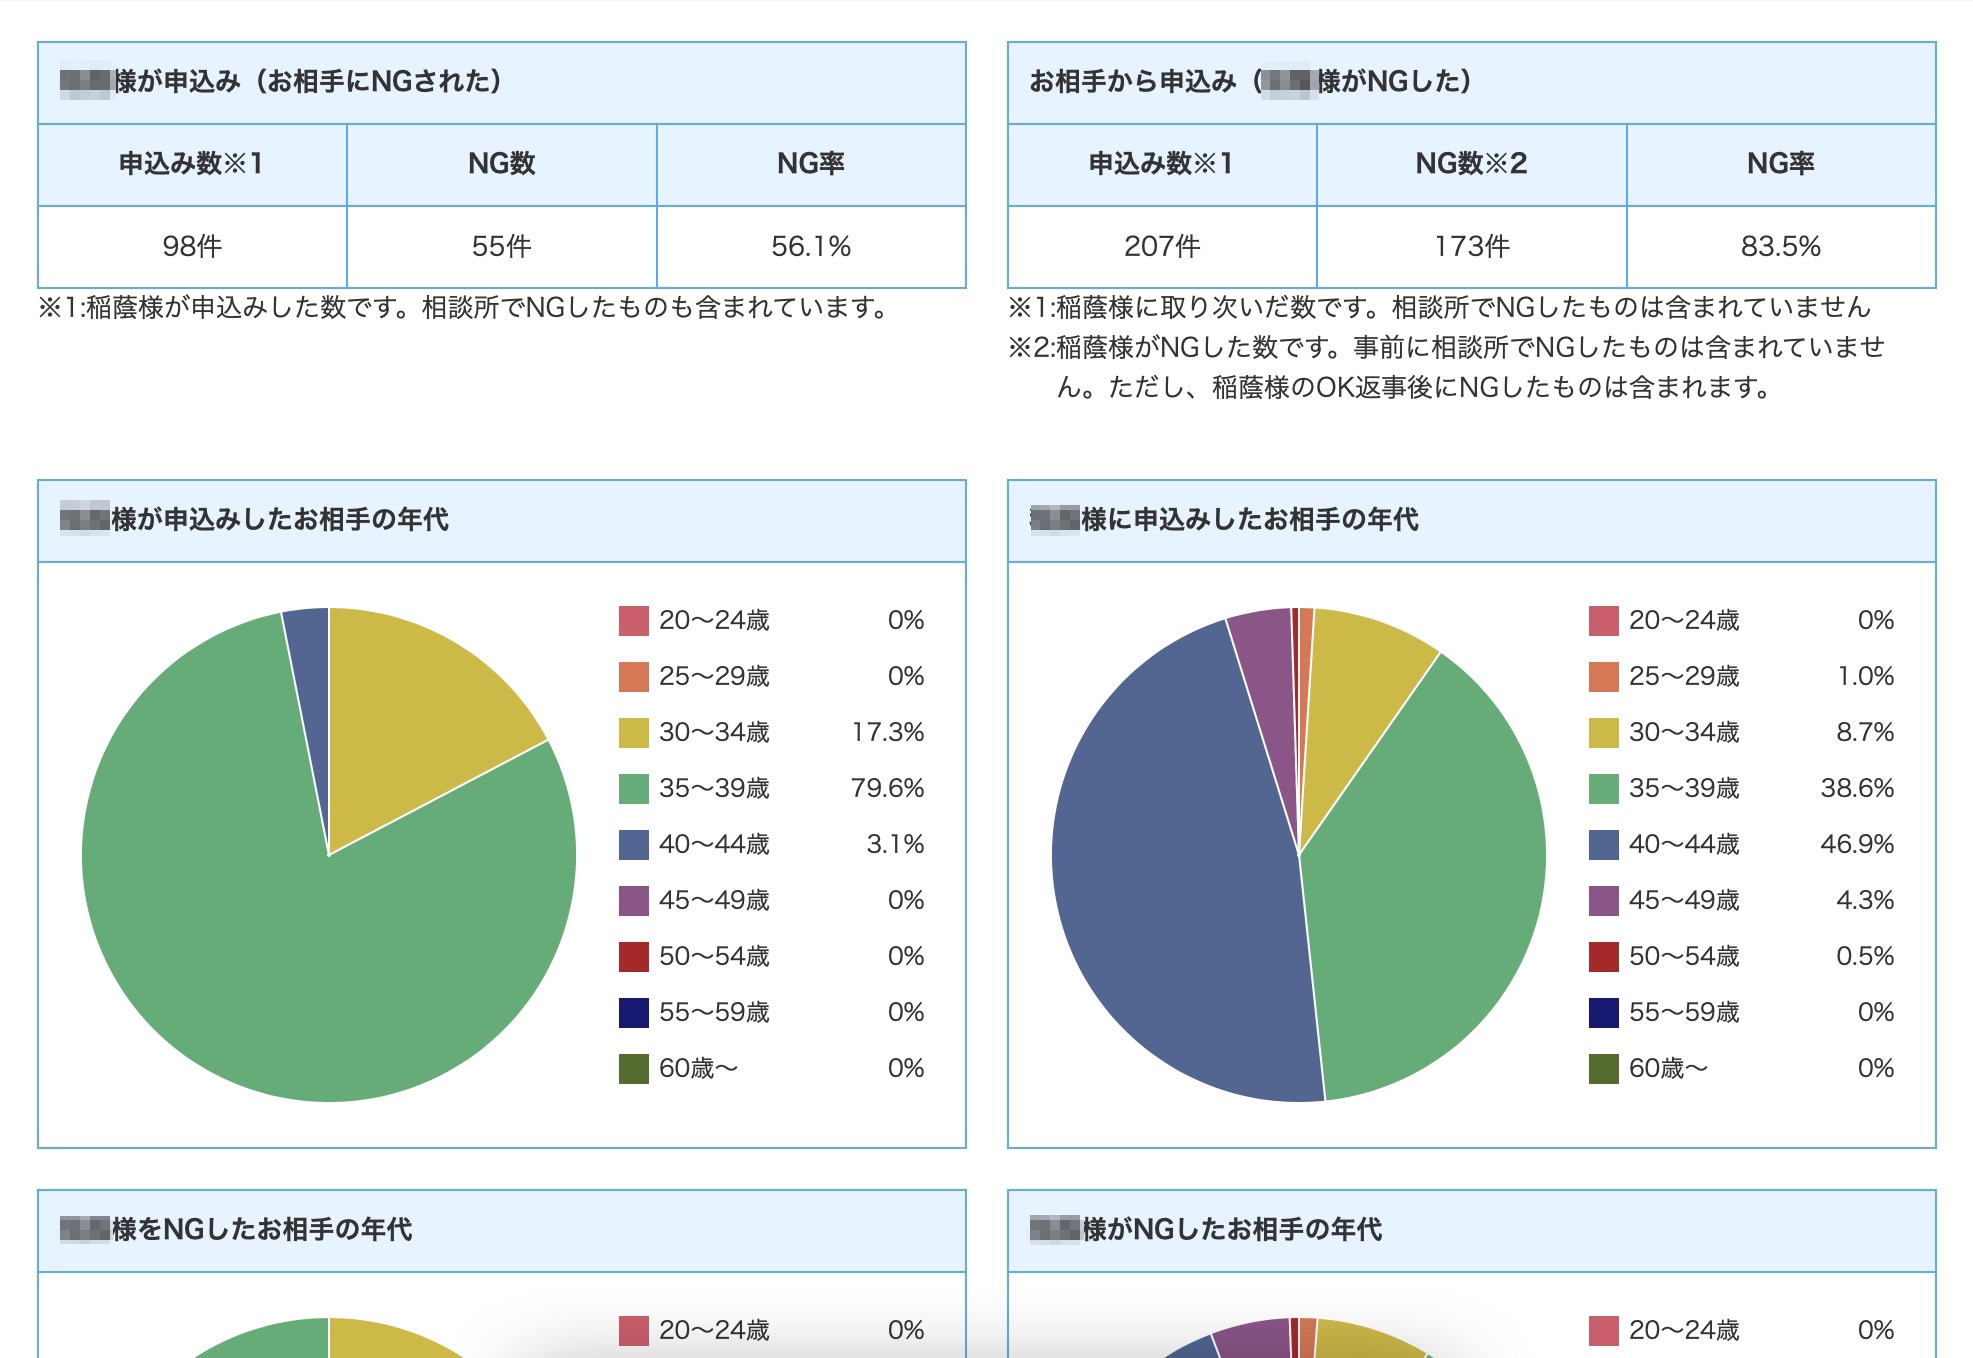Click the 207件 applications count cell
The image size is (1973, 1358).
click(1162, 247)
